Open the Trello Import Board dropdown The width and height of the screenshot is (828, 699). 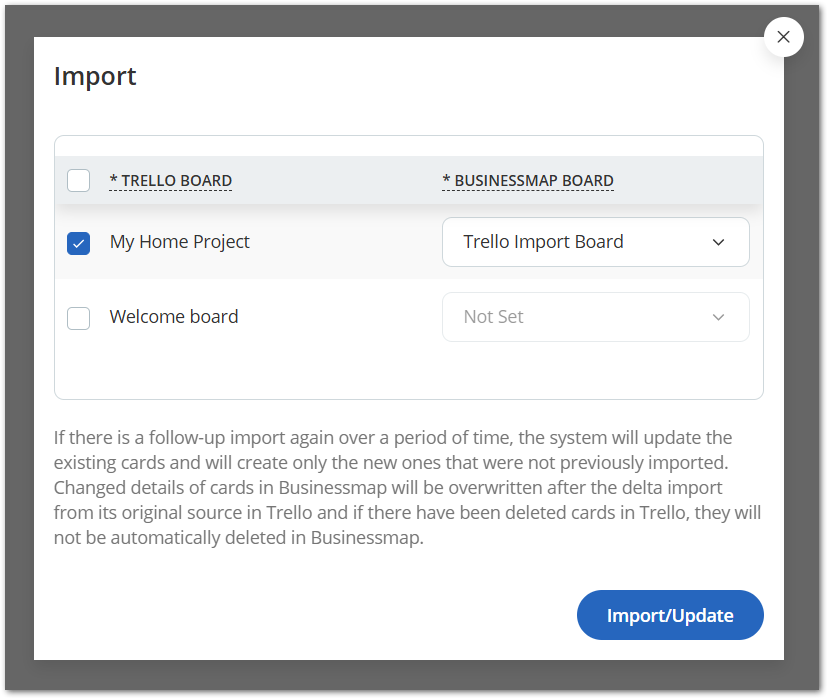[595, 242]
